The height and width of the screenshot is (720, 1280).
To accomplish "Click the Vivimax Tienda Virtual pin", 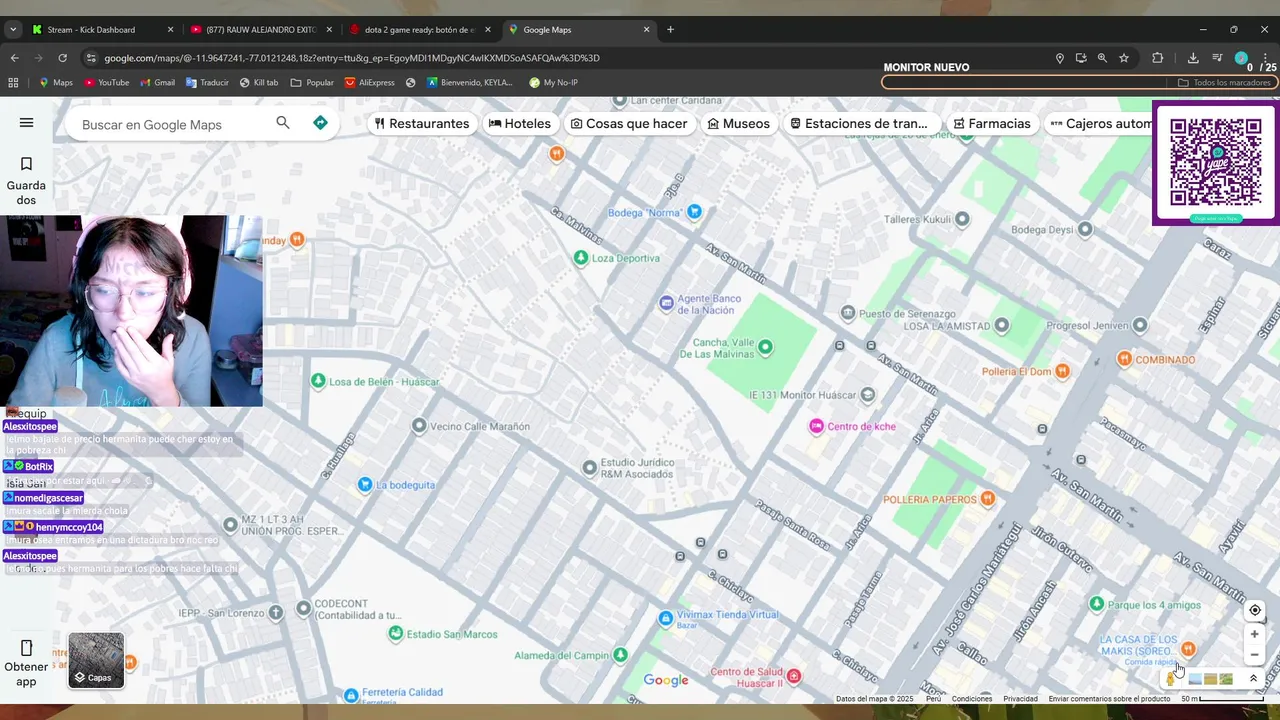I will coord(666,618).
